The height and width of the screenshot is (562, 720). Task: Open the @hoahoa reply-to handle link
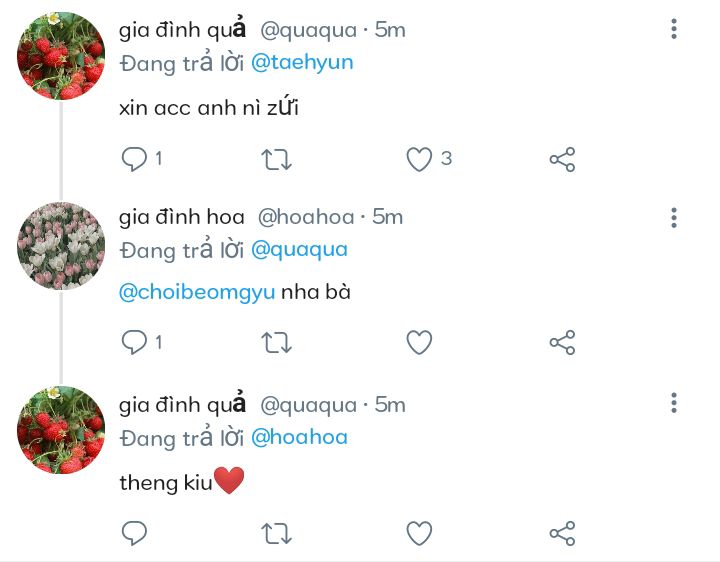click(x=299, y=437)
